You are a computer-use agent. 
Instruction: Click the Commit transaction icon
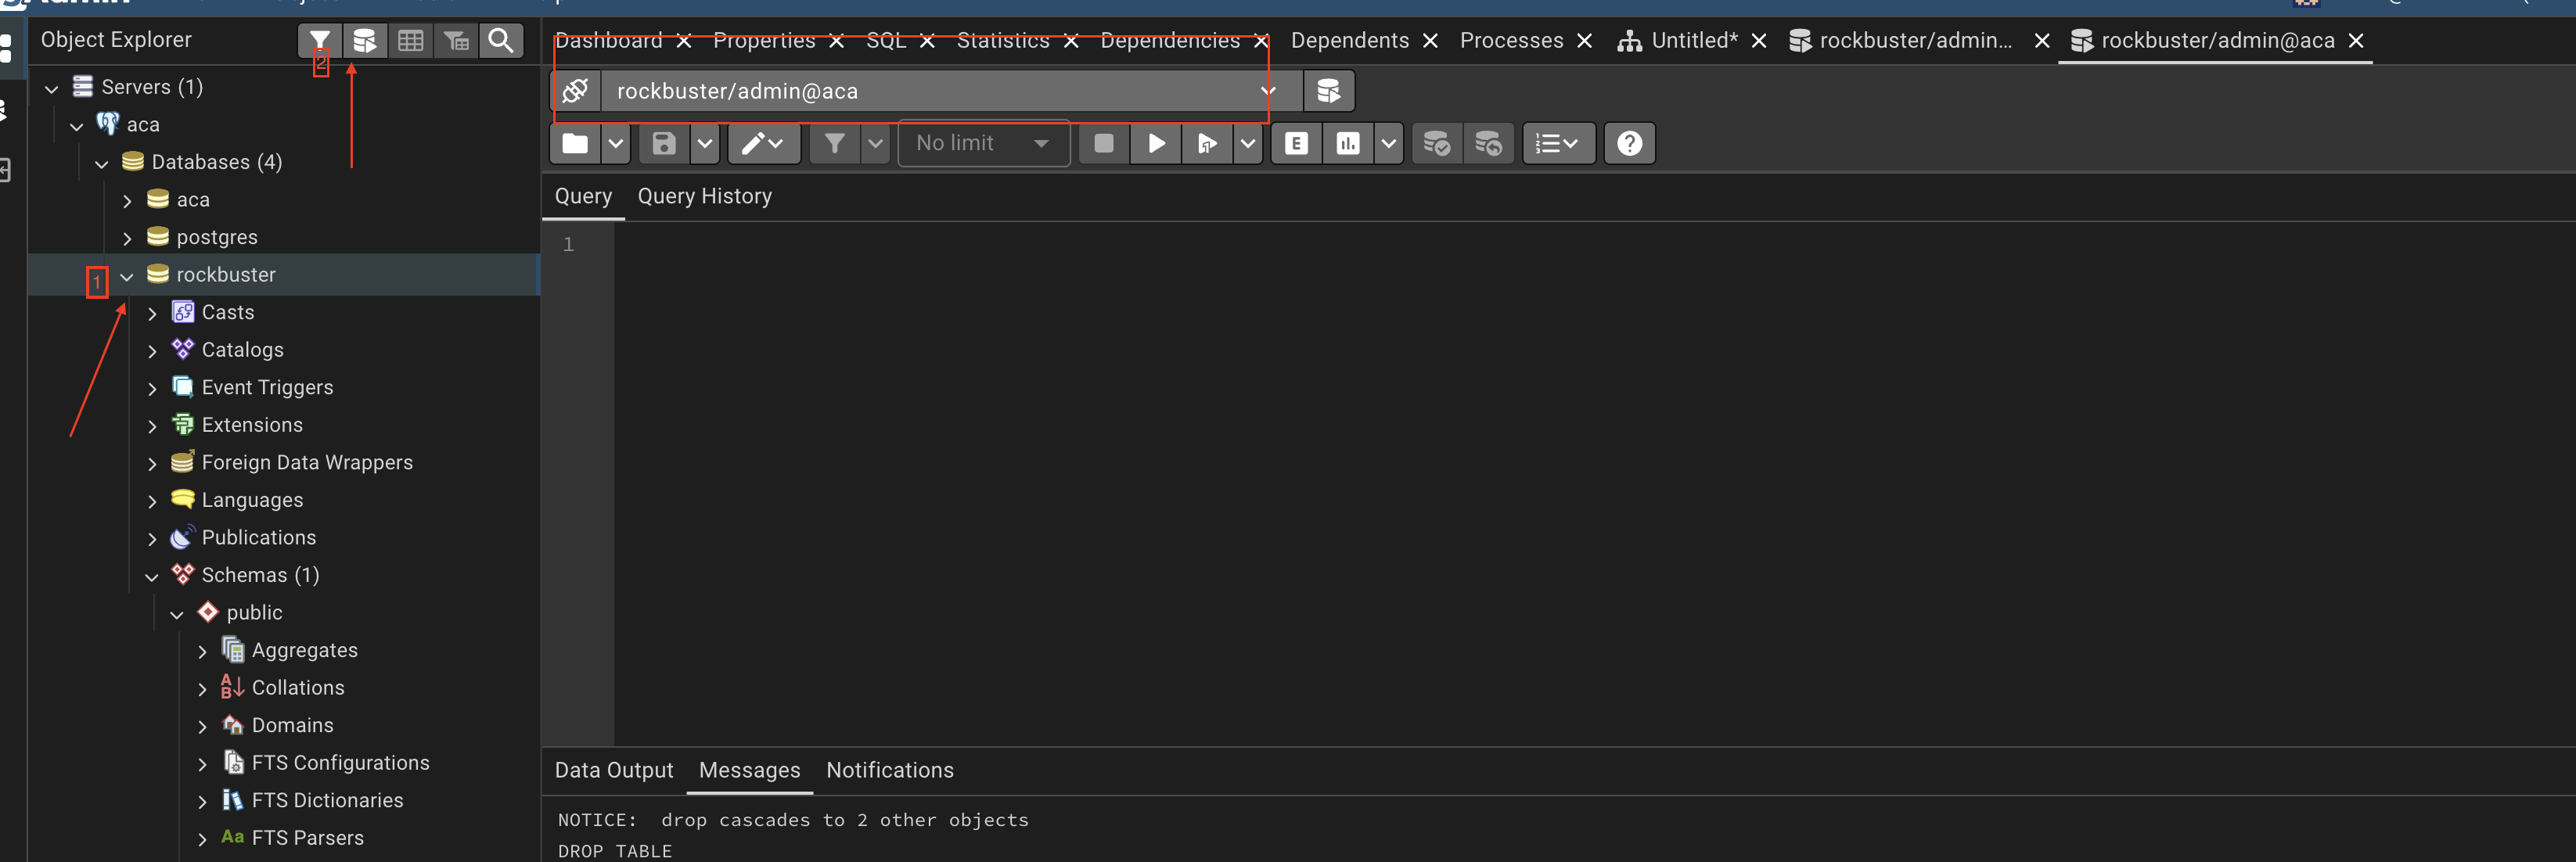point(1437,143)
